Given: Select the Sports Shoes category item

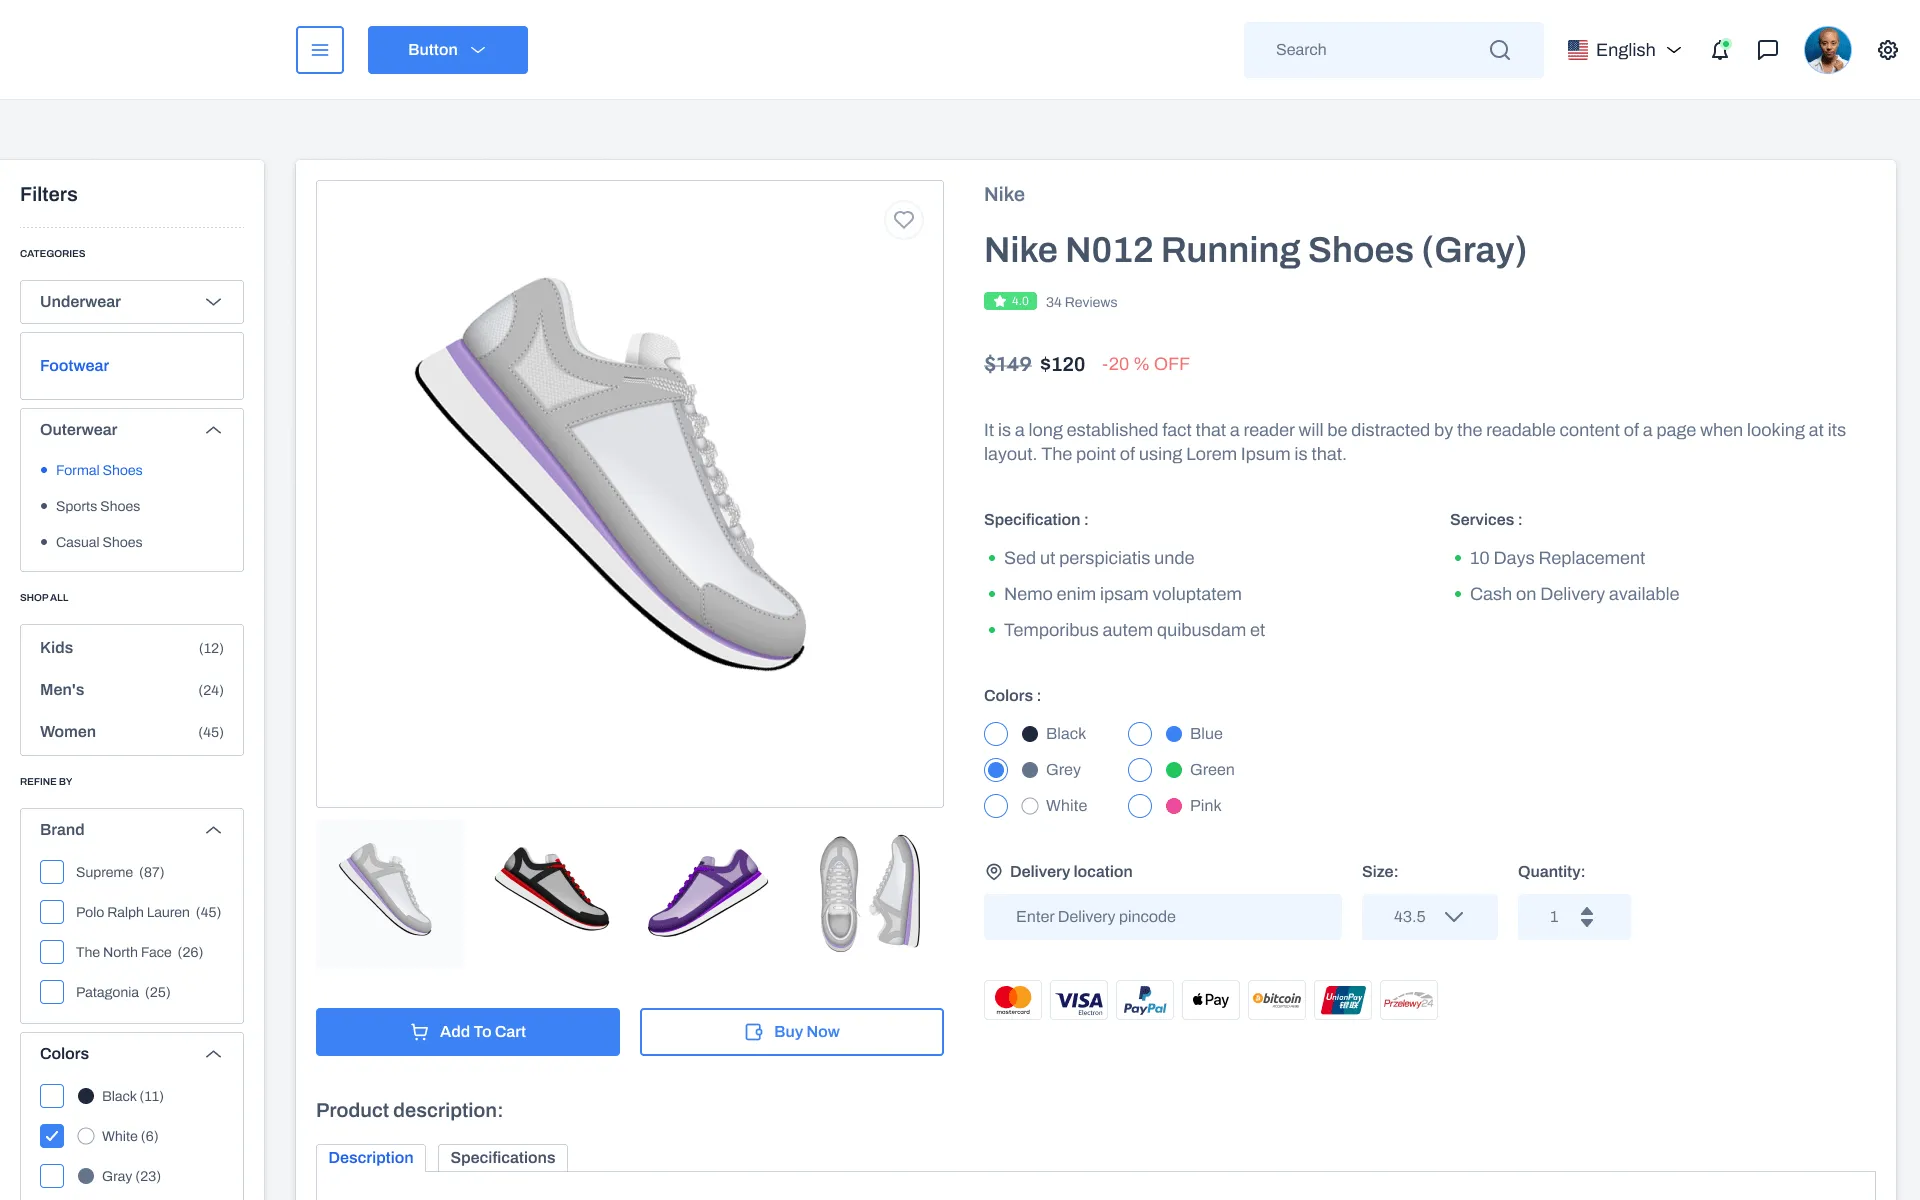Looking at the screenshot, I should click(98, 506).
